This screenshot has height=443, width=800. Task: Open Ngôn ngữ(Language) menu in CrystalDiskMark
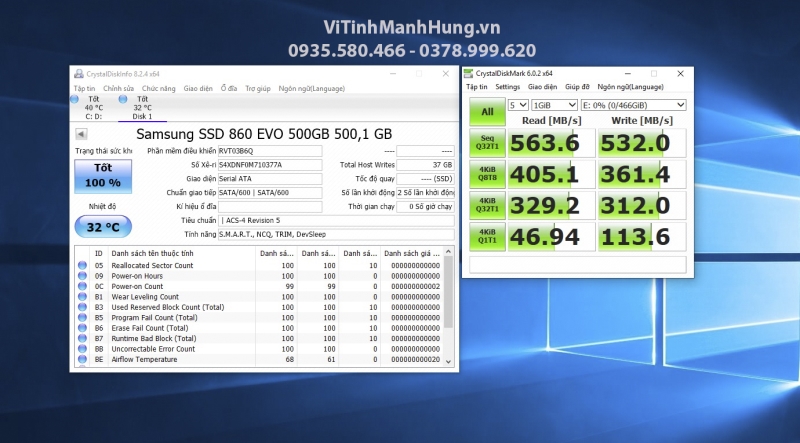click(631, 87)
